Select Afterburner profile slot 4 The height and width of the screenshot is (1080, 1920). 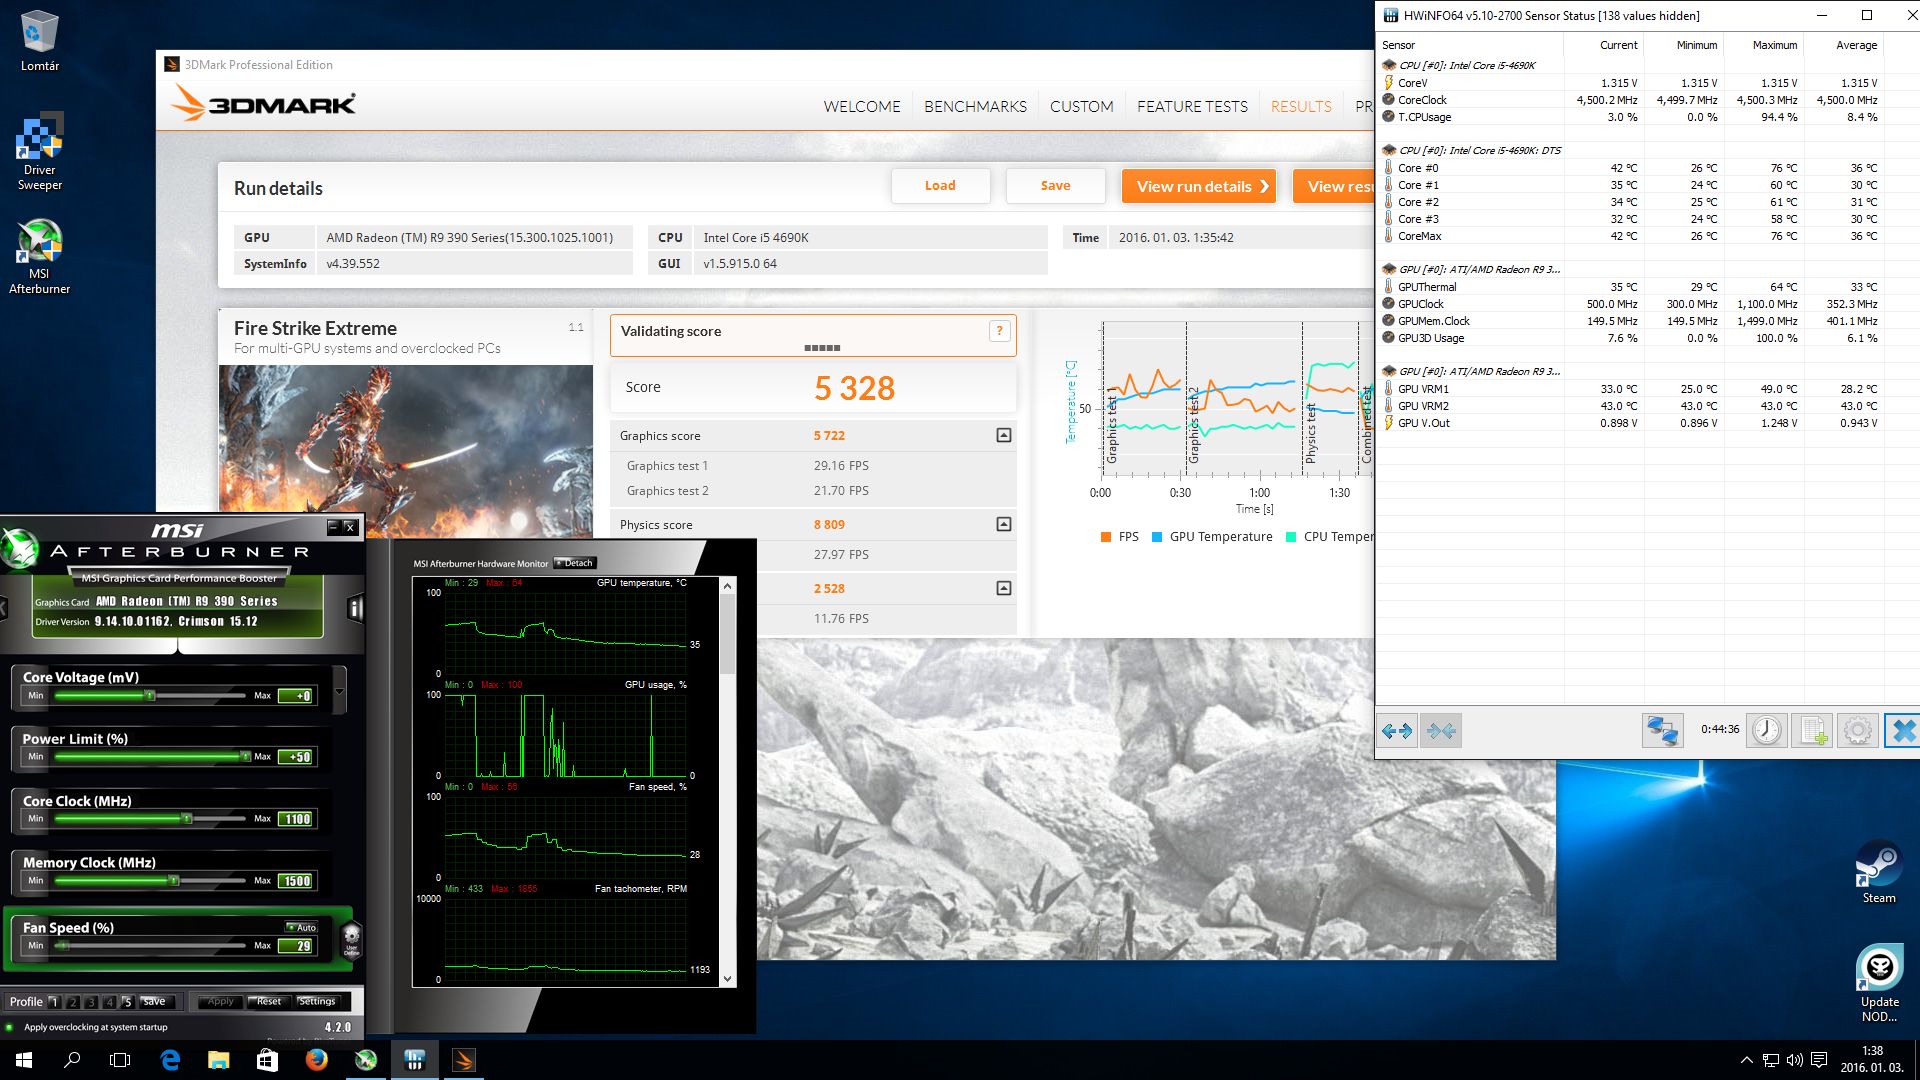click(110, 1002)
